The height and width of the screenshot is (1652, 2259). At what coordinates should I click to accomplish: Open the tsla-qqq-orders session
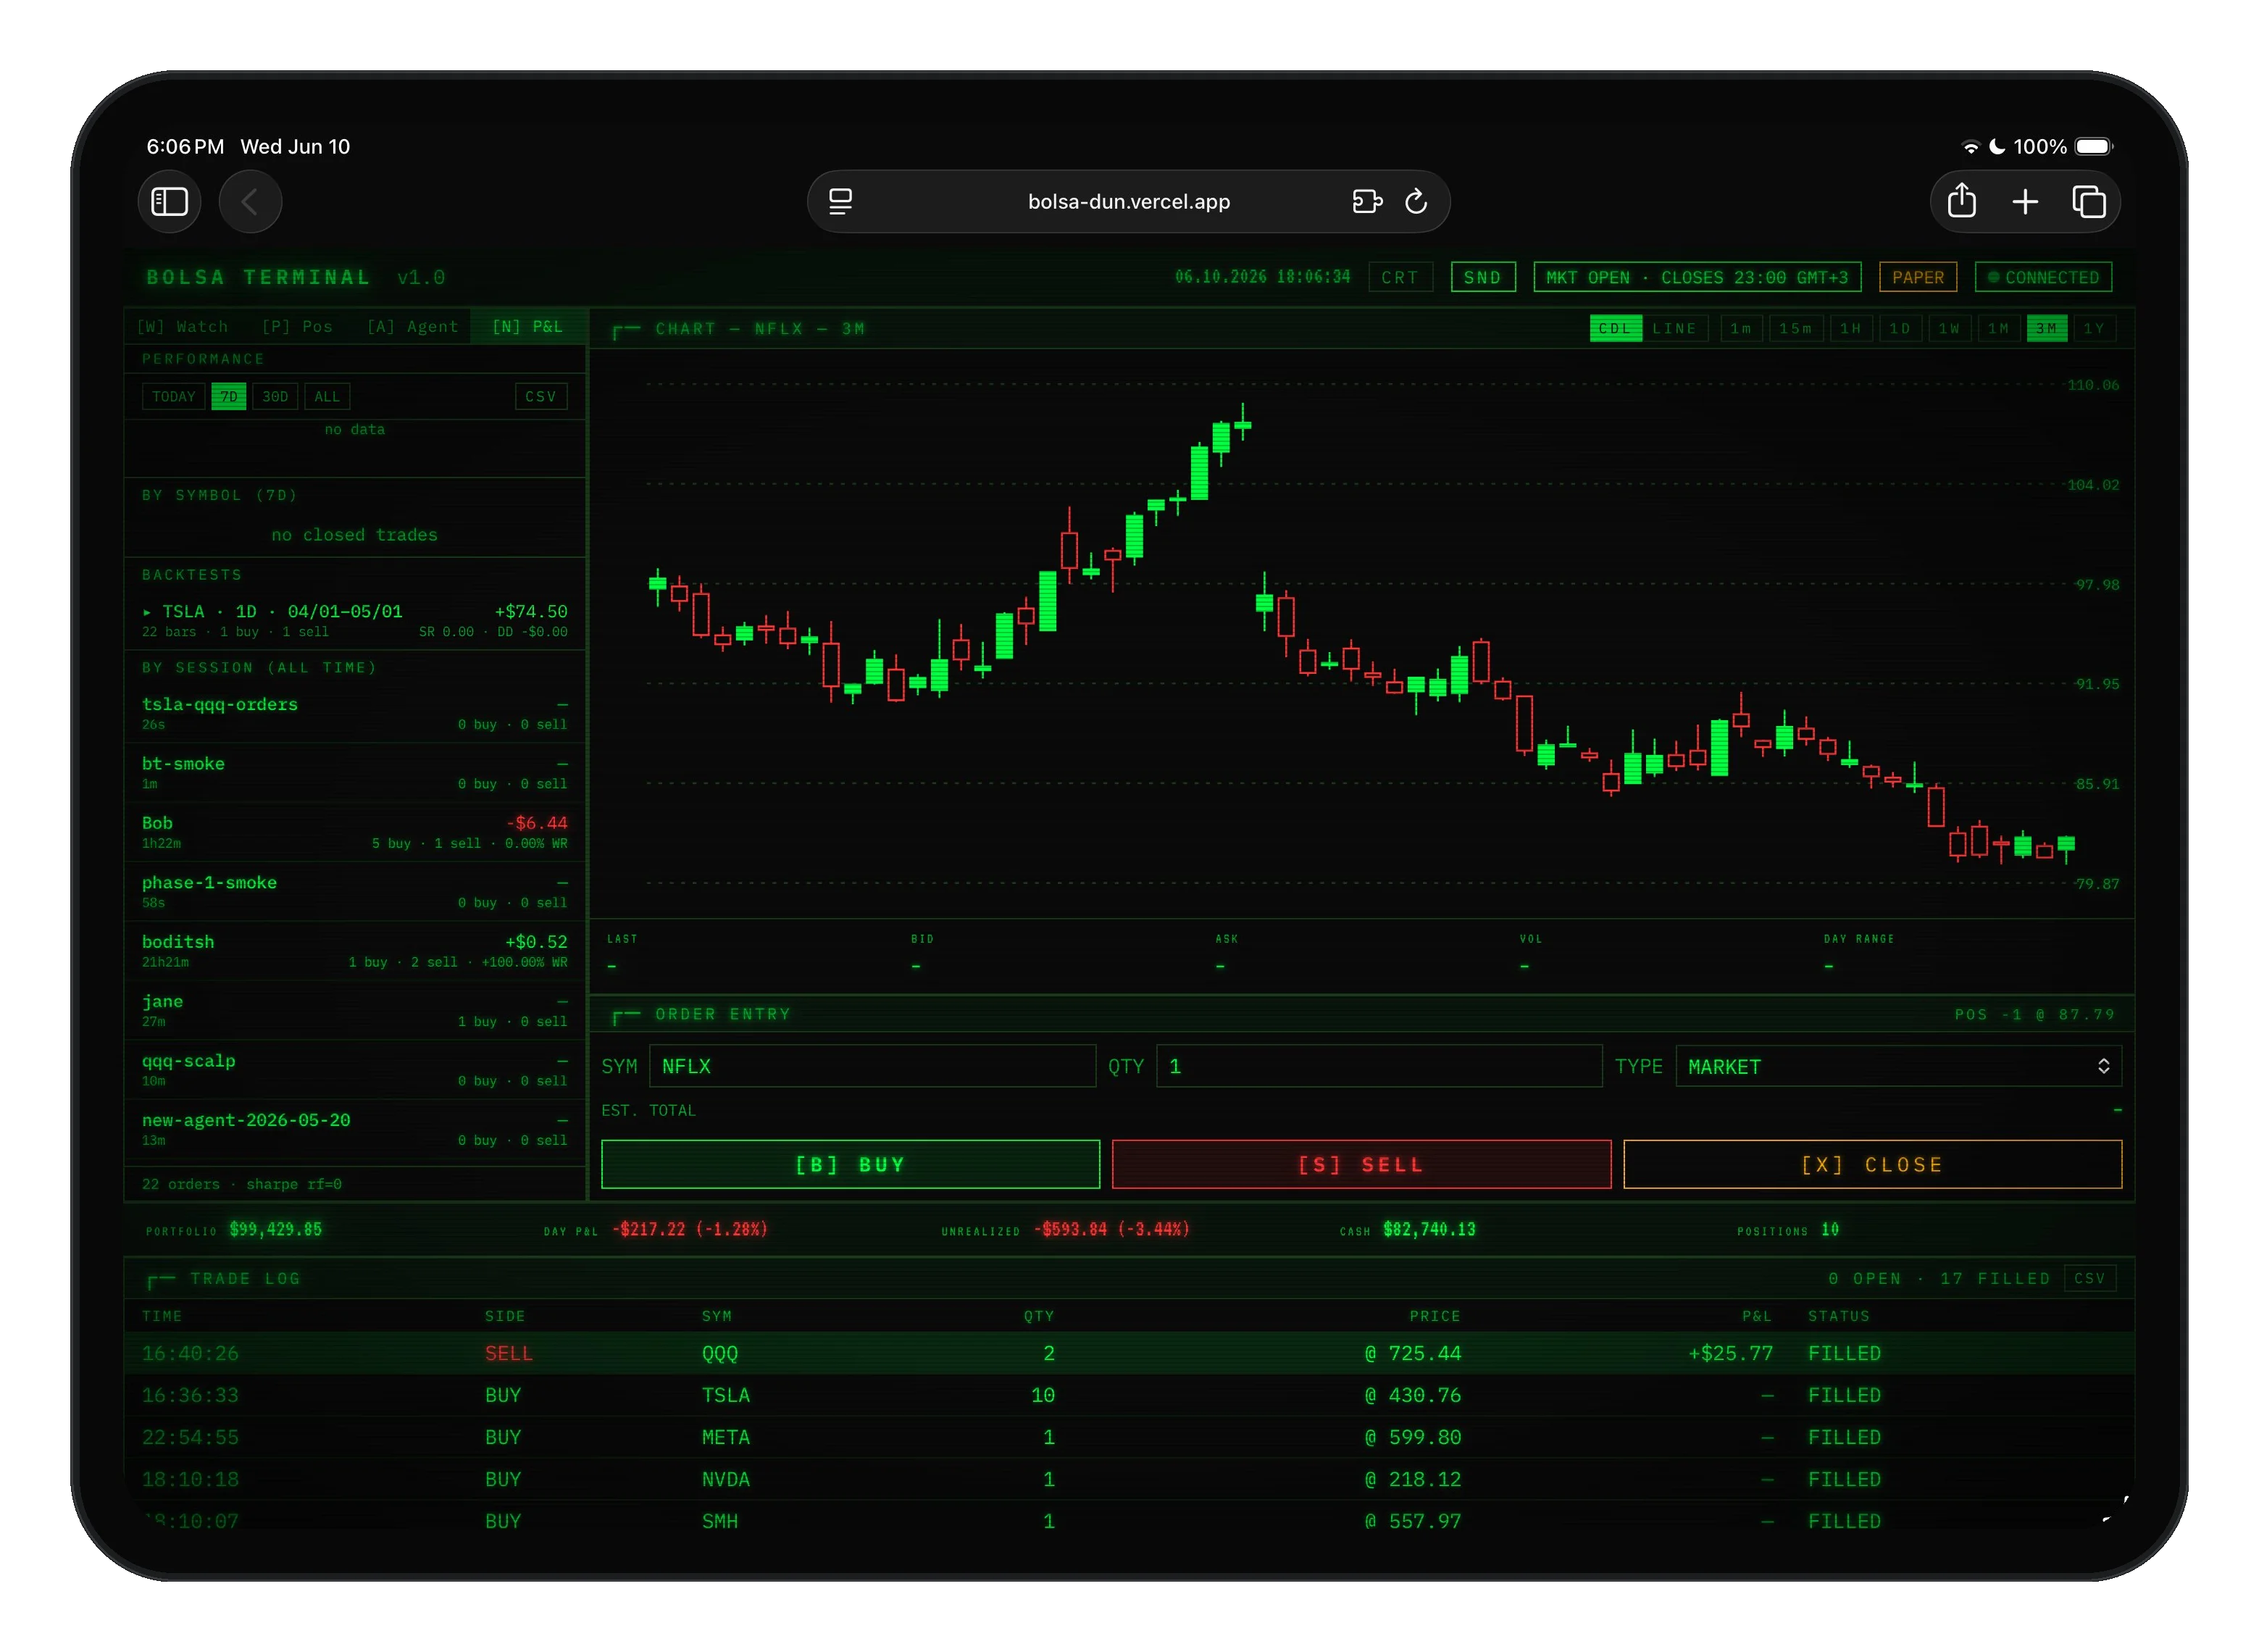point(354,713)
